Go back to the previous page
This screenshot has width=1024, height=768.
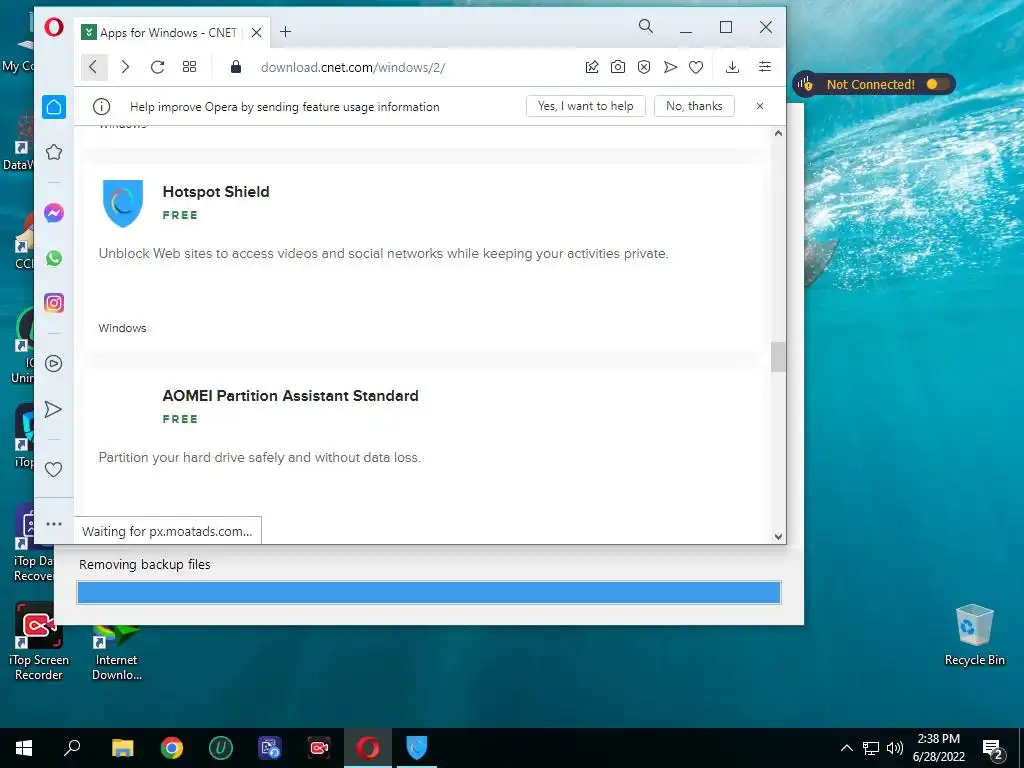[x=93, y=67]
